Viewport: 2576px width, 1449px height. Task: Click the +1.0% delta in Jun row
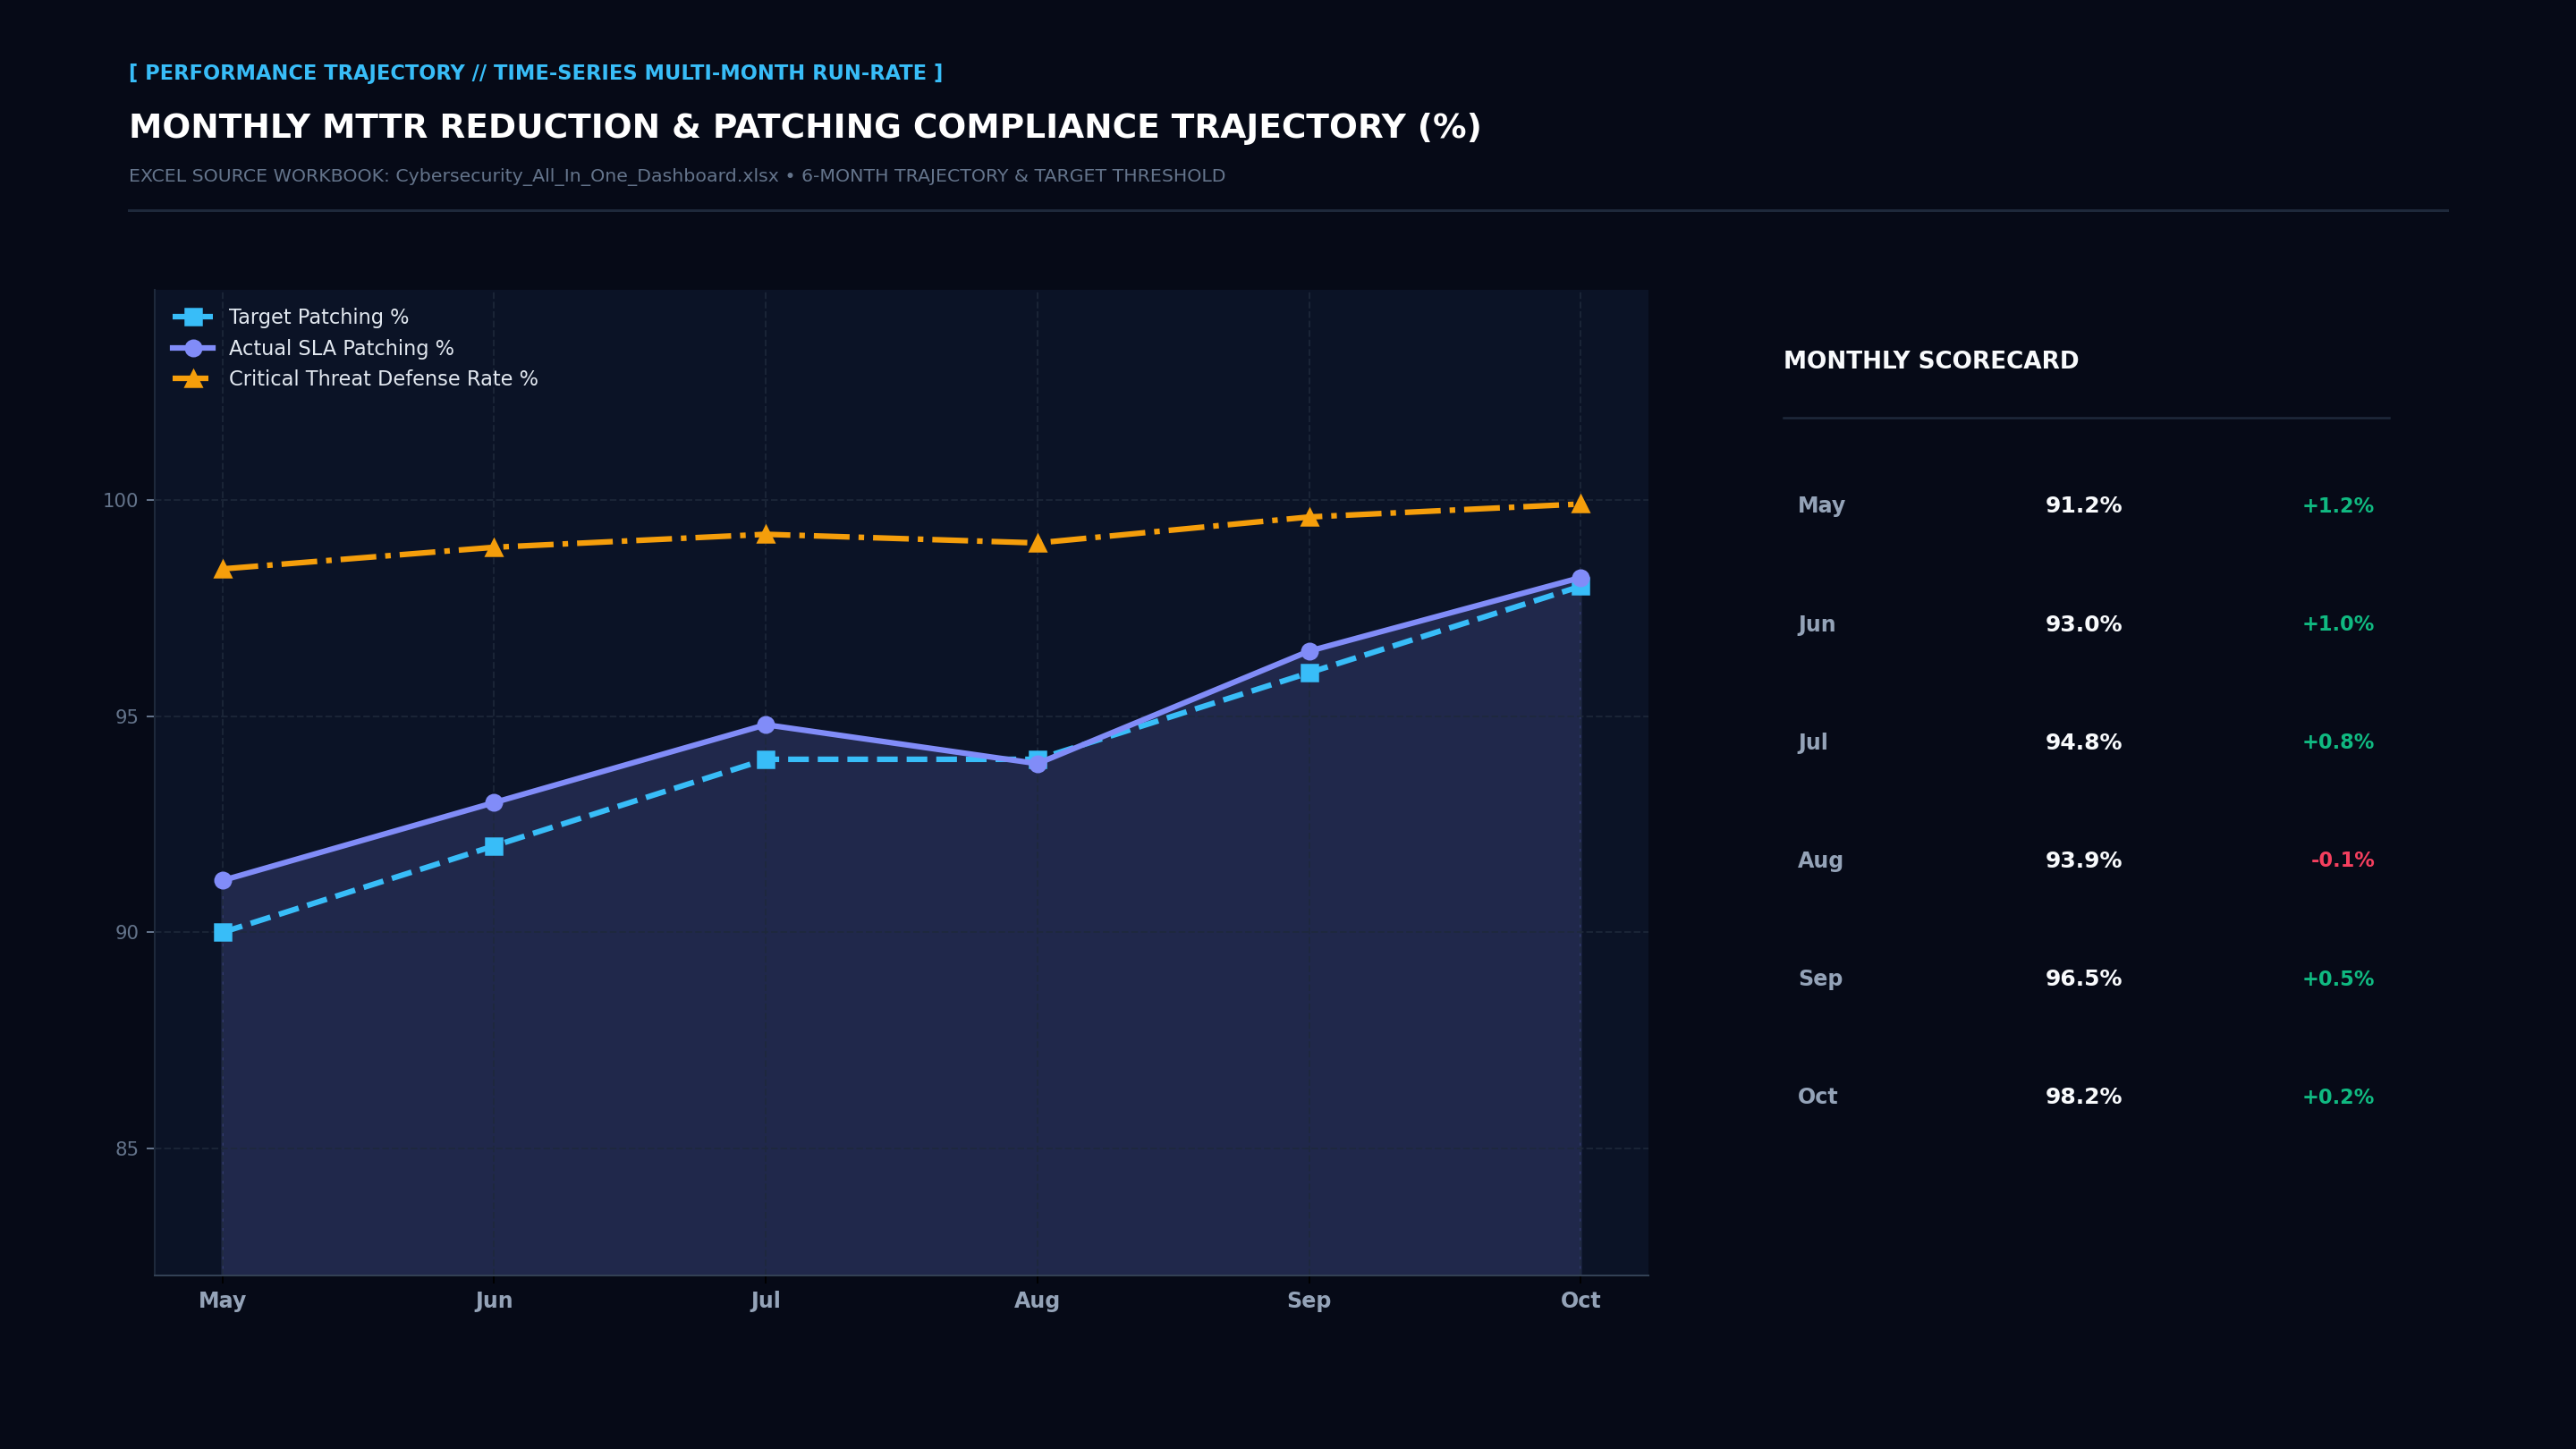click(2338, 624)
